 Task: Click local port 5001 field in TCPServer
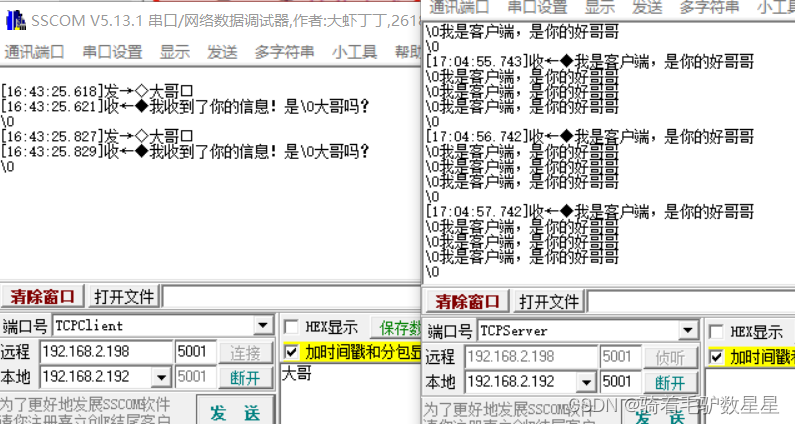(621, 382)
